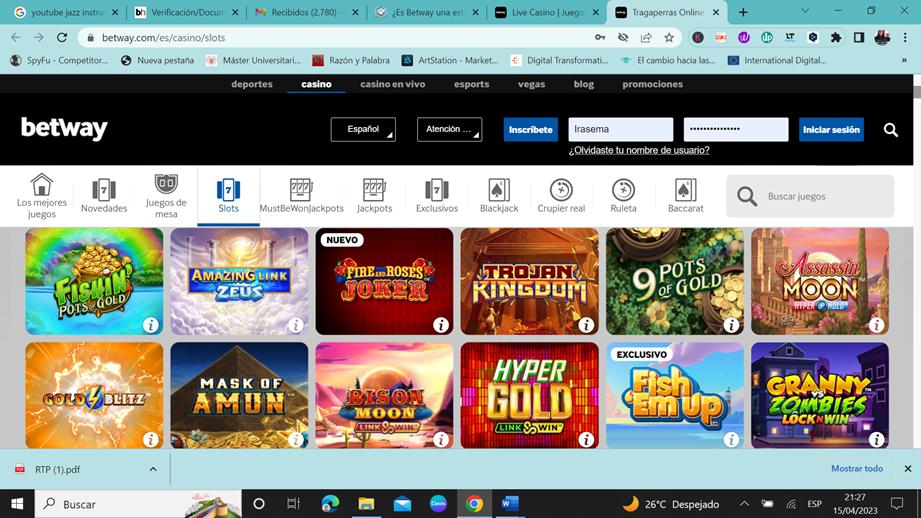Viewport: 921px width, 518px height.
Task: Select the casino section
Action: [x=316, y=84]
